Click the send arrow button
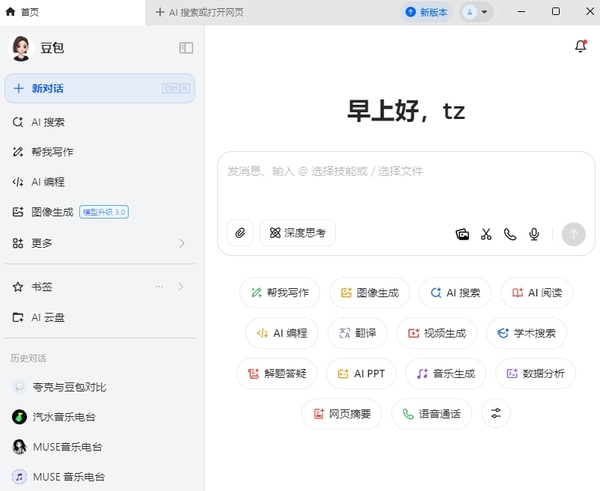Viewport: 600px width, 491px height. tap(573, 234)
